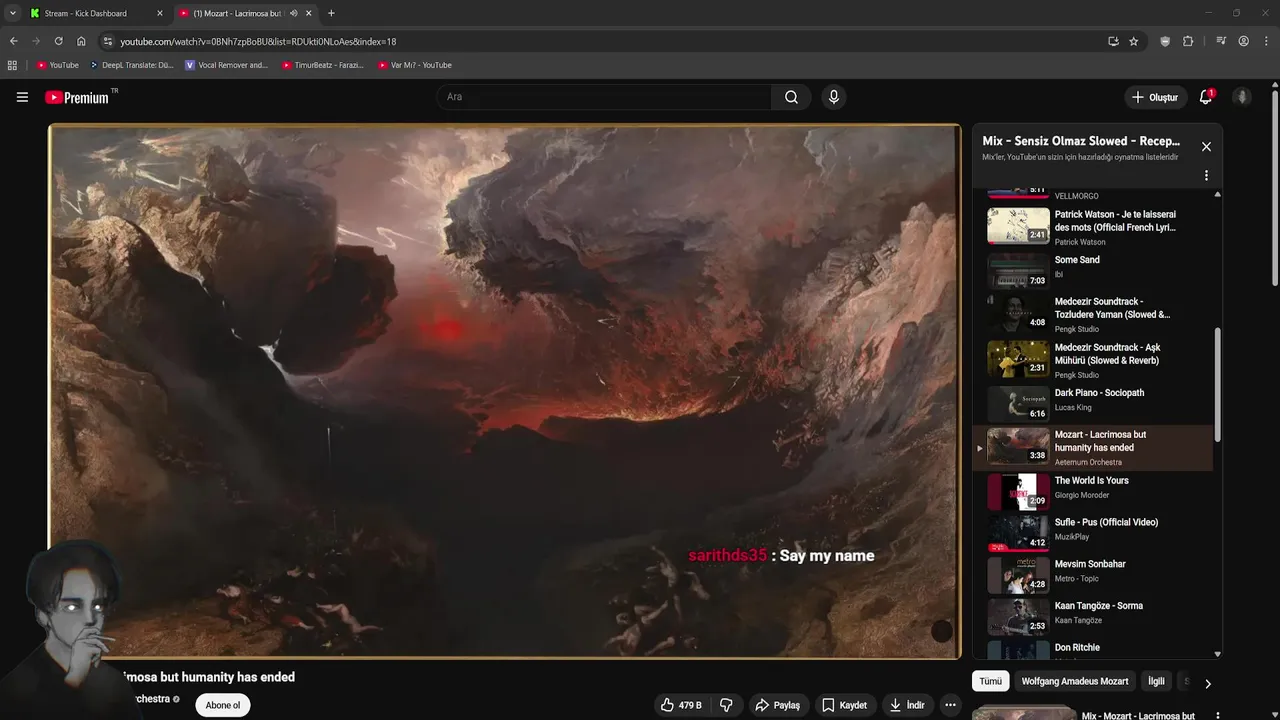Image resolution: width=1280 pixels, height=720 pixels.
Task: Mute the Mozart tab audio icon
Action: click(293, 13)
